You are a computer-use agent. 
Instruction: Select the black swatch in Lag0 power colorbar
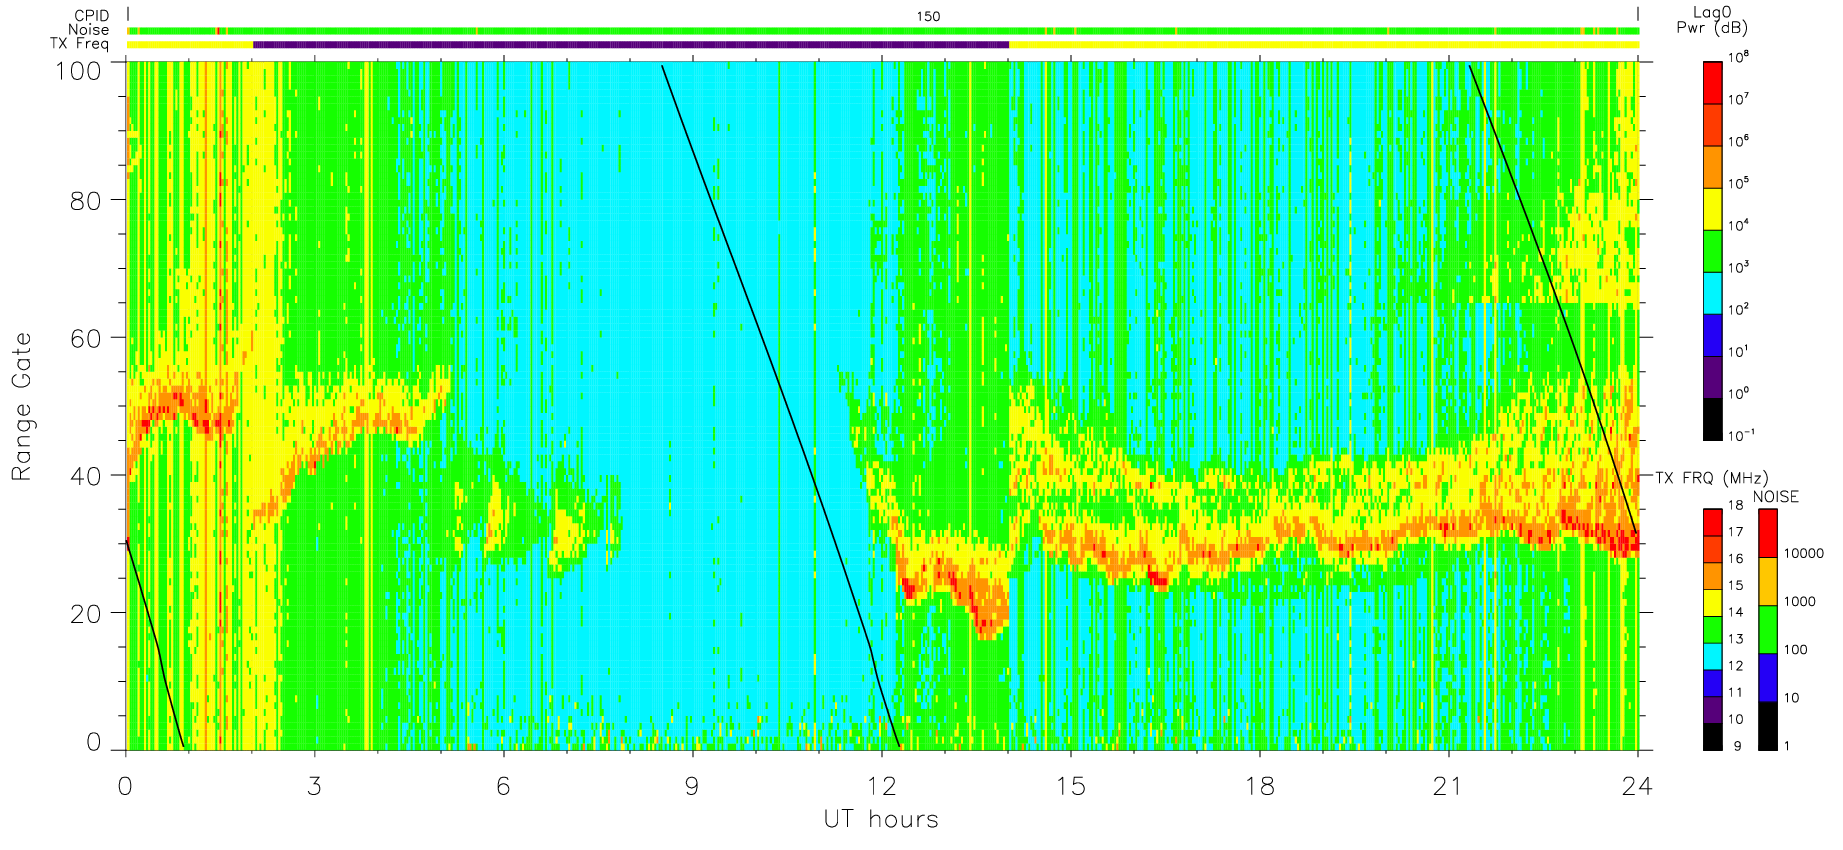[1712, 419]
